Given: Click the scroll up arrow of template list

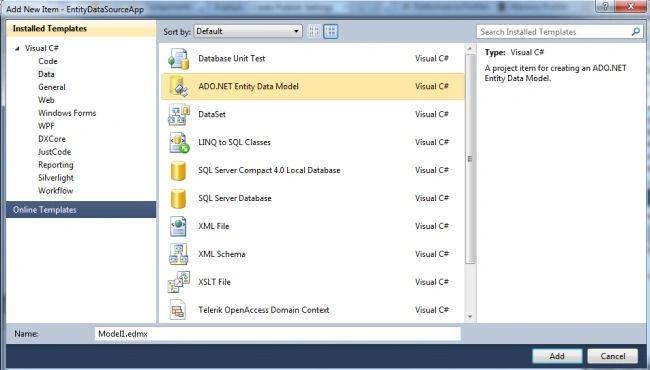Looking at the screenshot, I should [470, 49].
